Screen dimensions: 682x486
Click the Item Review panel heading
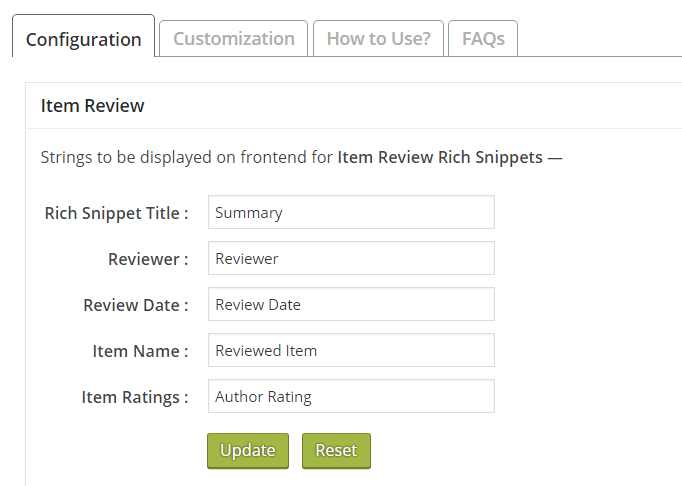pyautogui.click(x=93, y=106)
